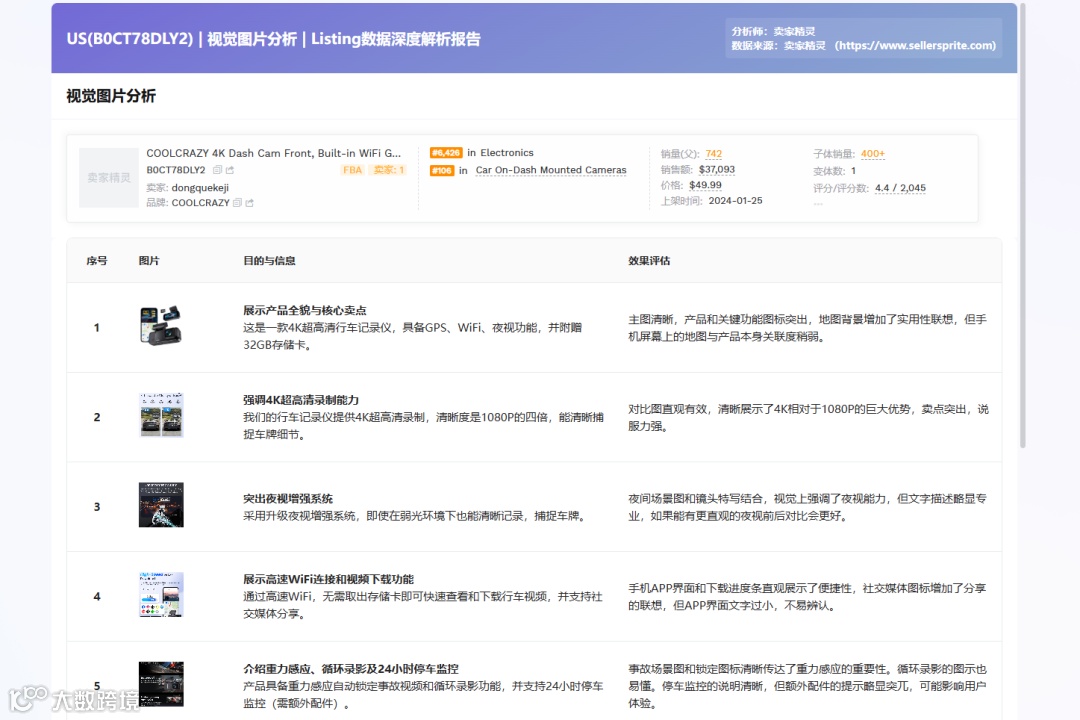
Task: Click the page's vertical scrollbar thumb
Action: click(1023, 225)
